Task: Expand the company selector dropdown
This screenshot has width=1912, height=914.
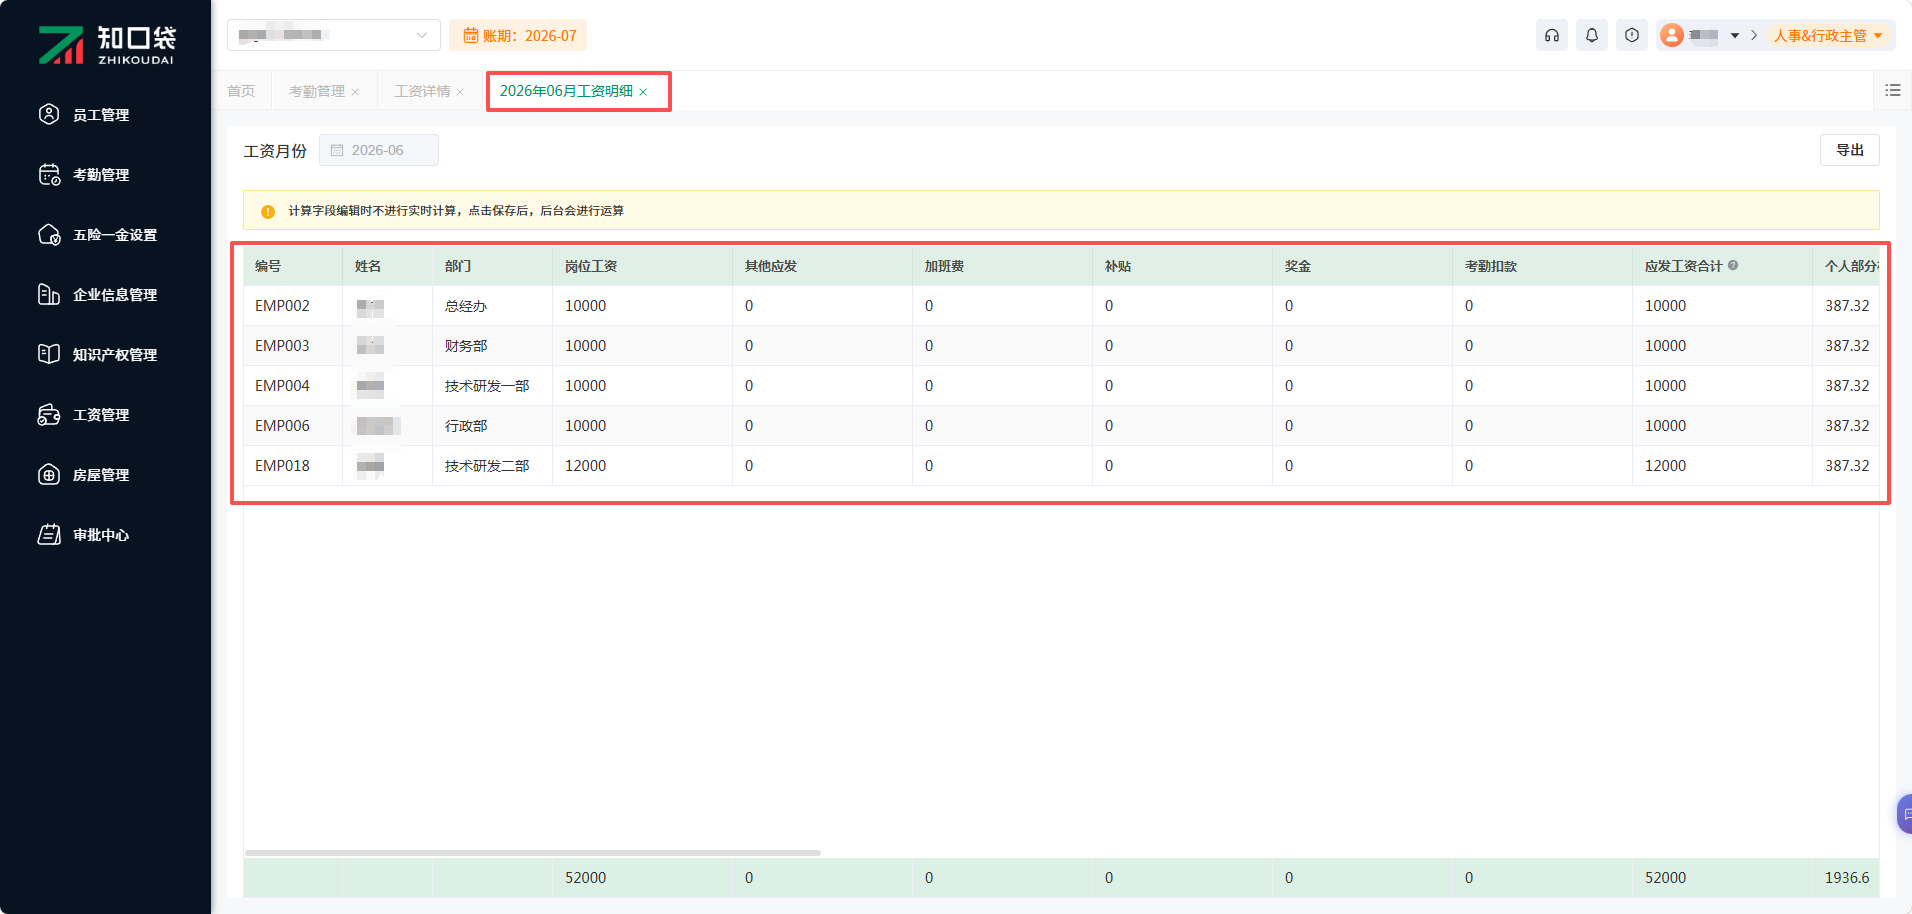Action: tap(334, 35)
